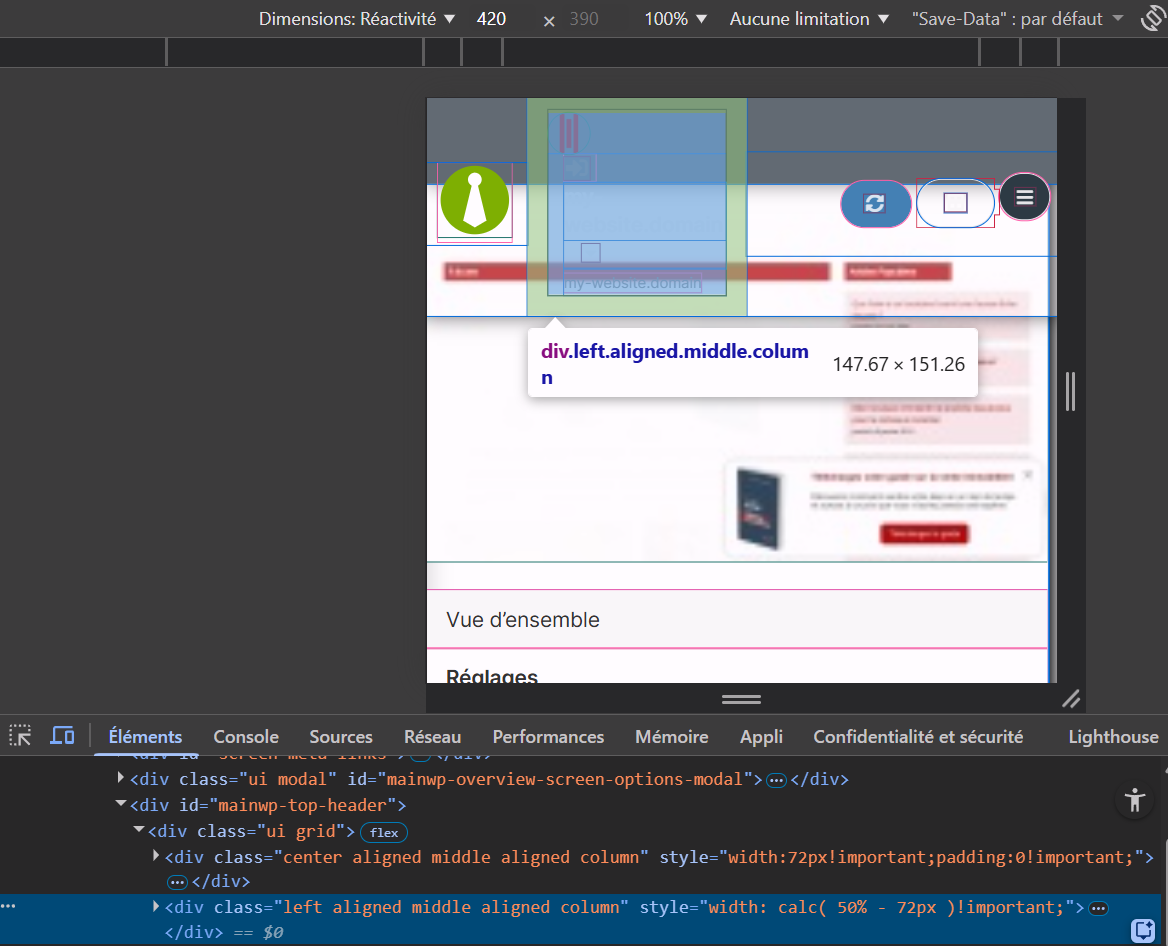Click the flex badge on ui grid
This screenshot has width=1168, height=946.
coord(384,832)
